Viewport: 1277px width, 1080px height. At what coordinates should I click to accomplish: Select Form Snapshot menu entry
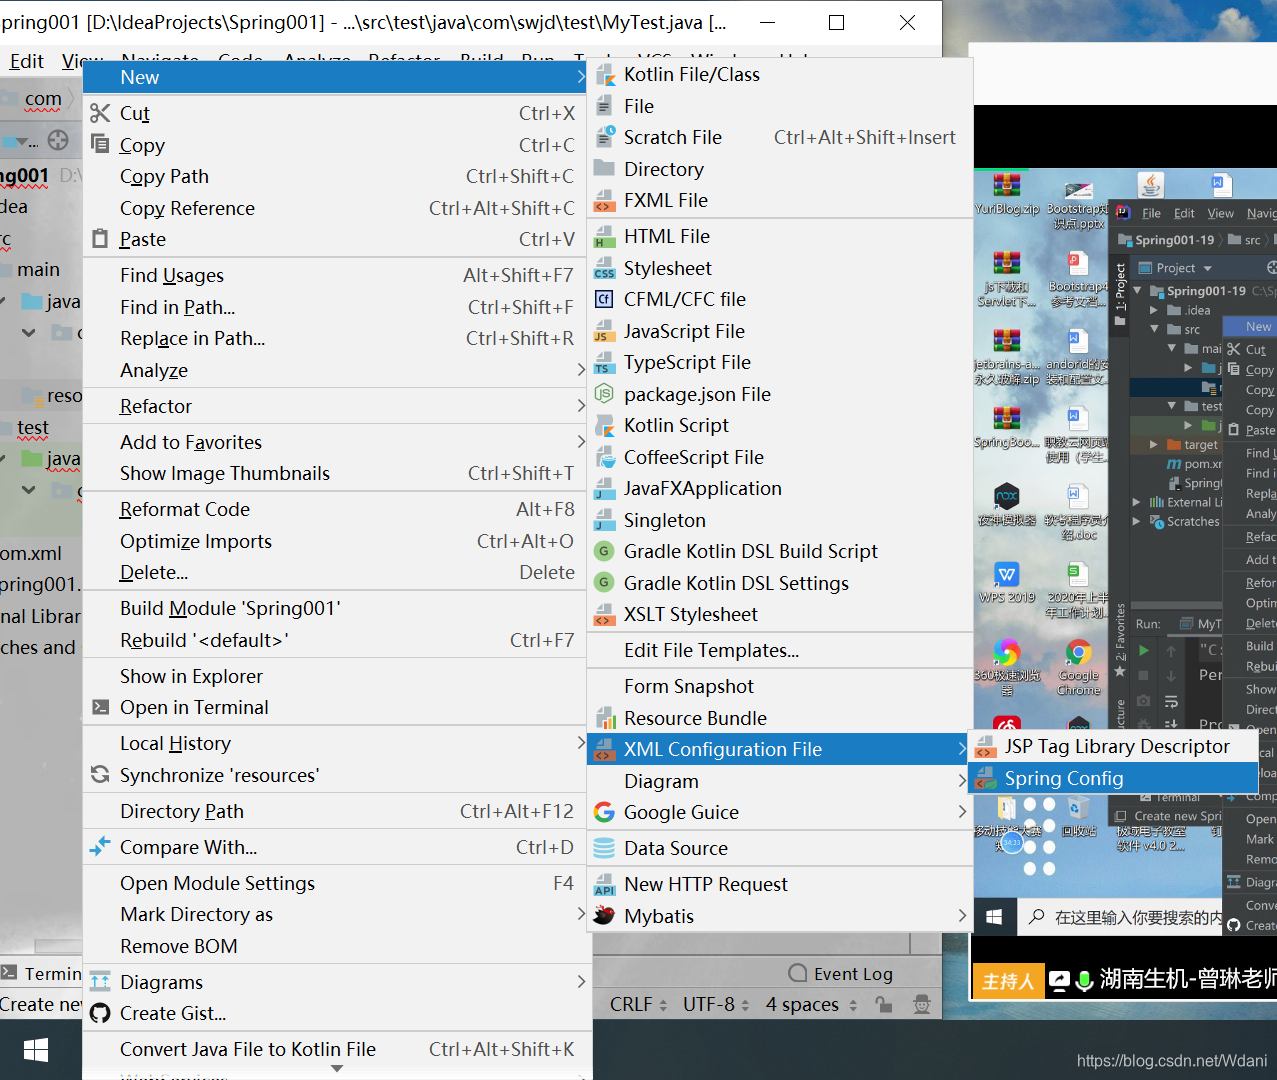point(780,686)
